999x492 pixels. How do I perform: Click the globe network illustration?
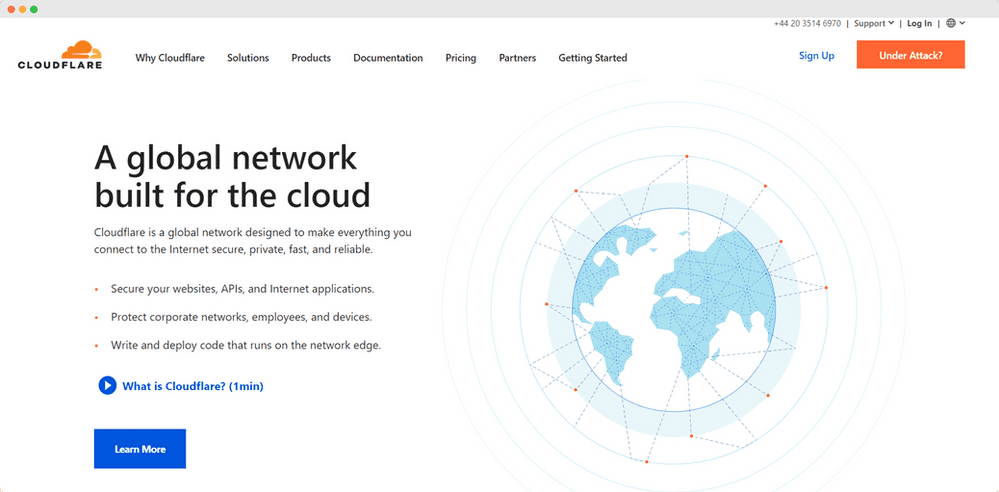[673, 308]
